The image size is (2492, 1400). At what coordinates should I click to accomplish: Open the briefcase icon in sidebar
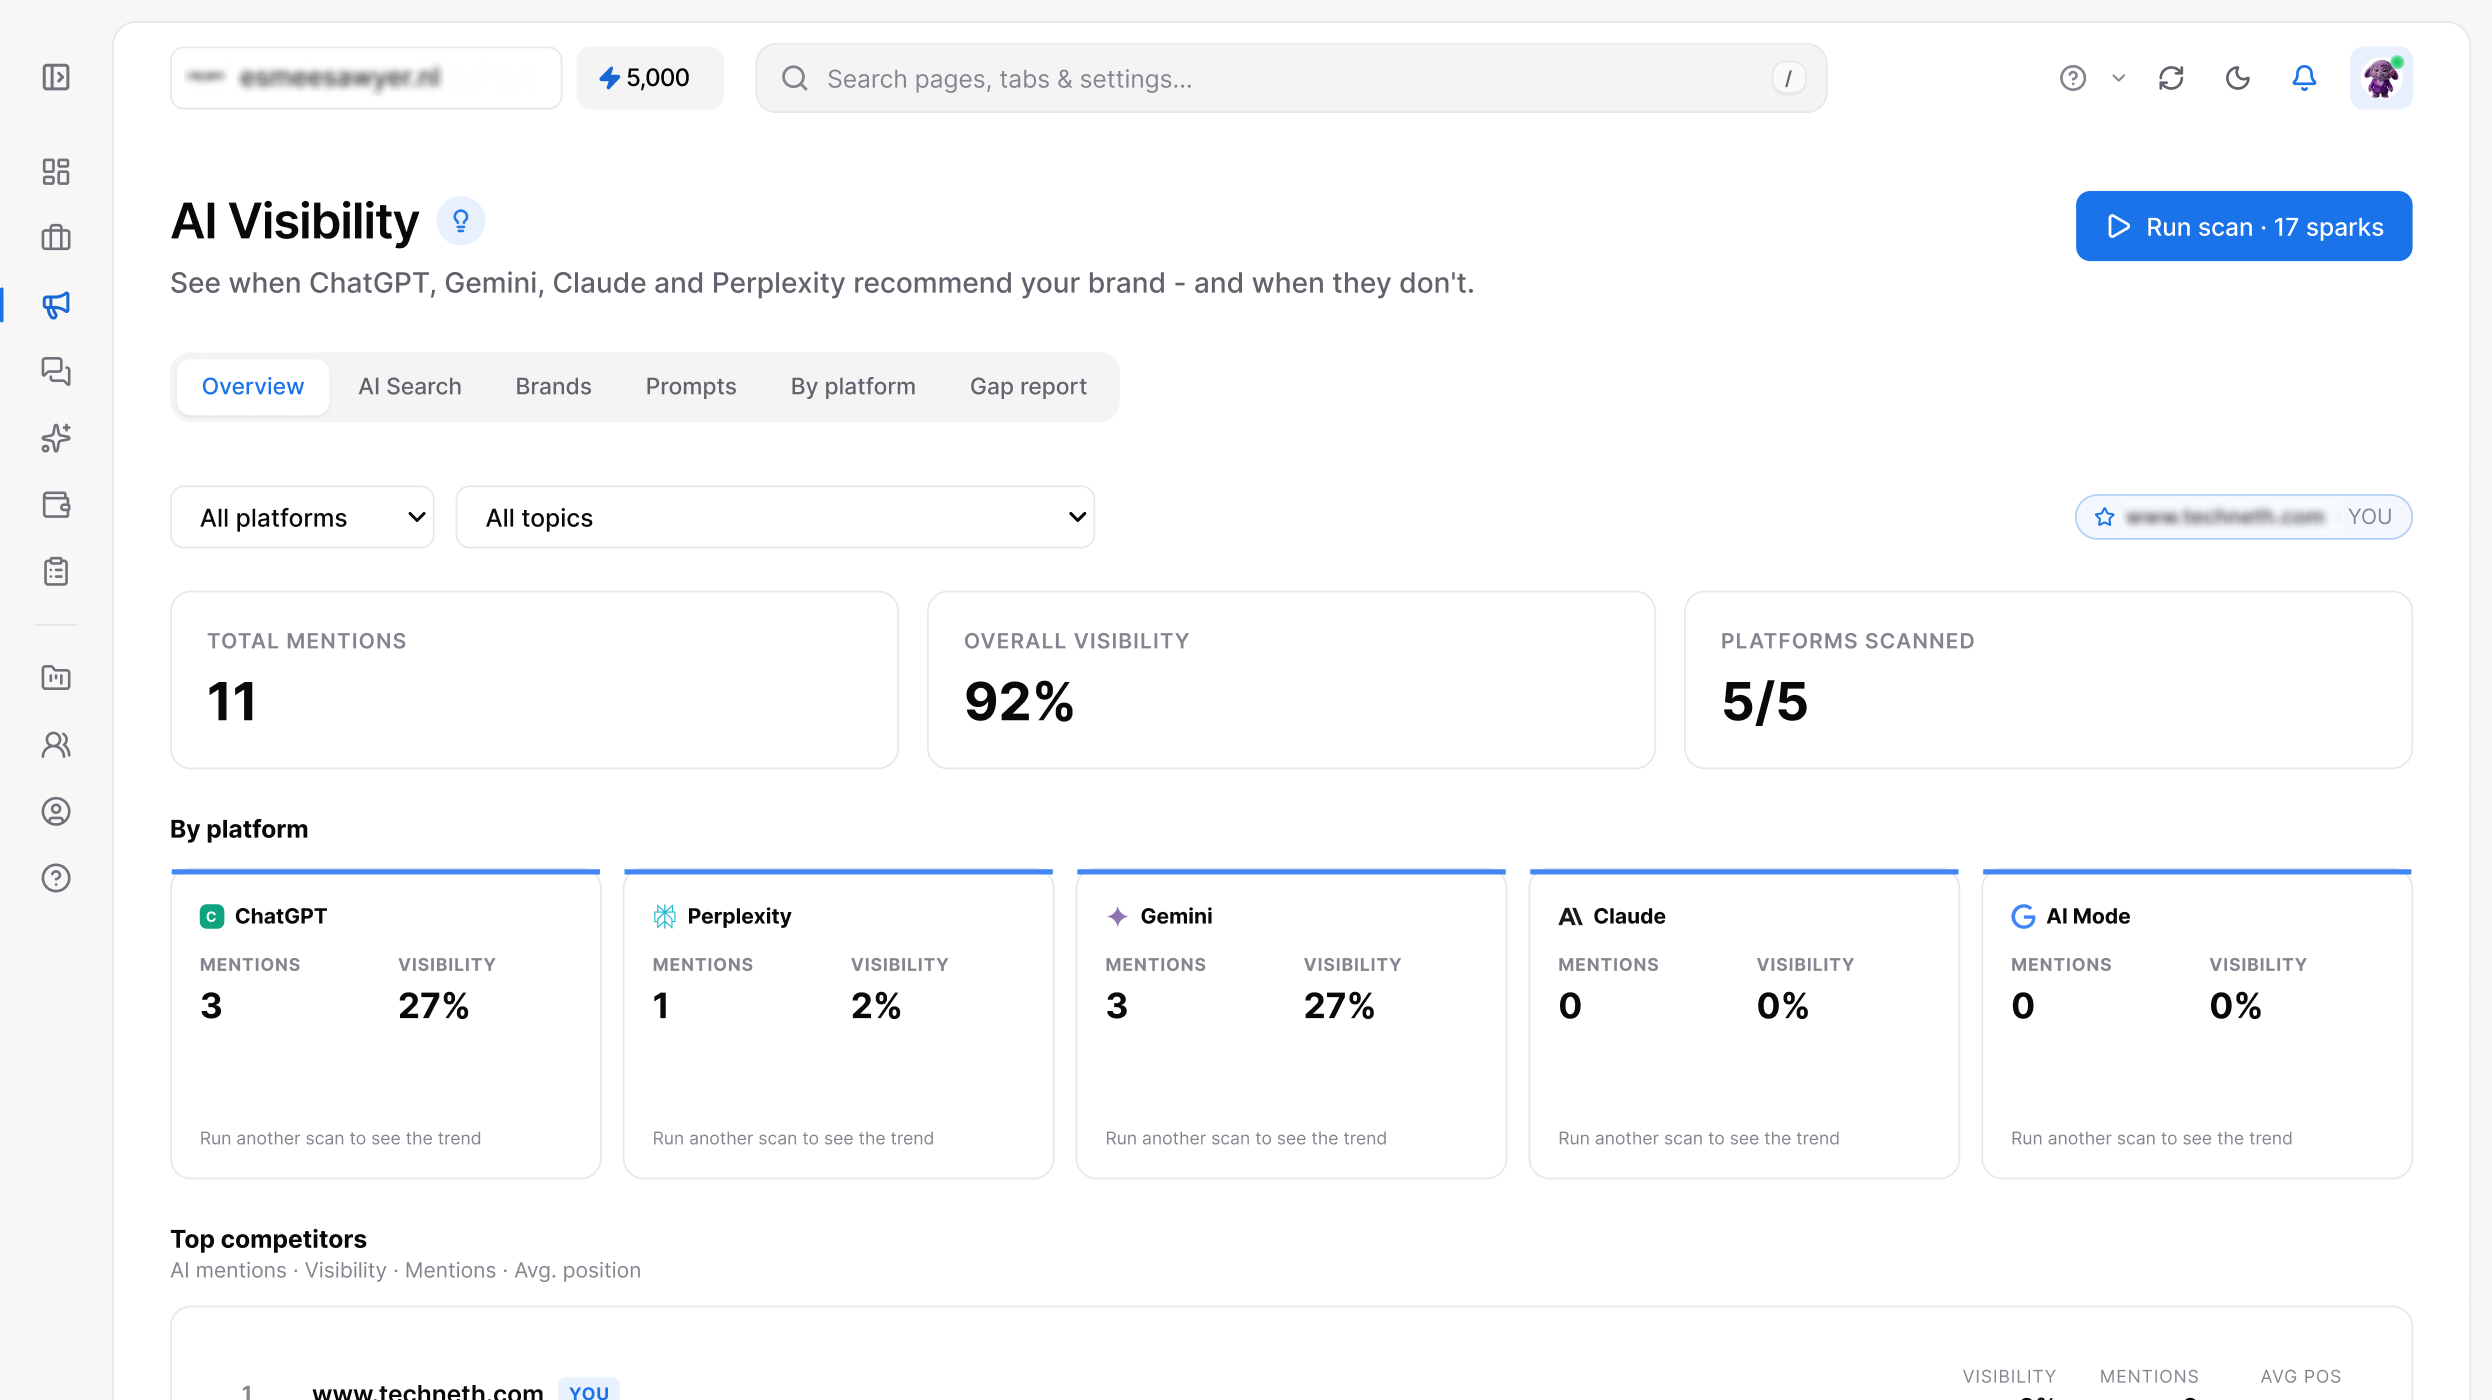pos(56,238)
